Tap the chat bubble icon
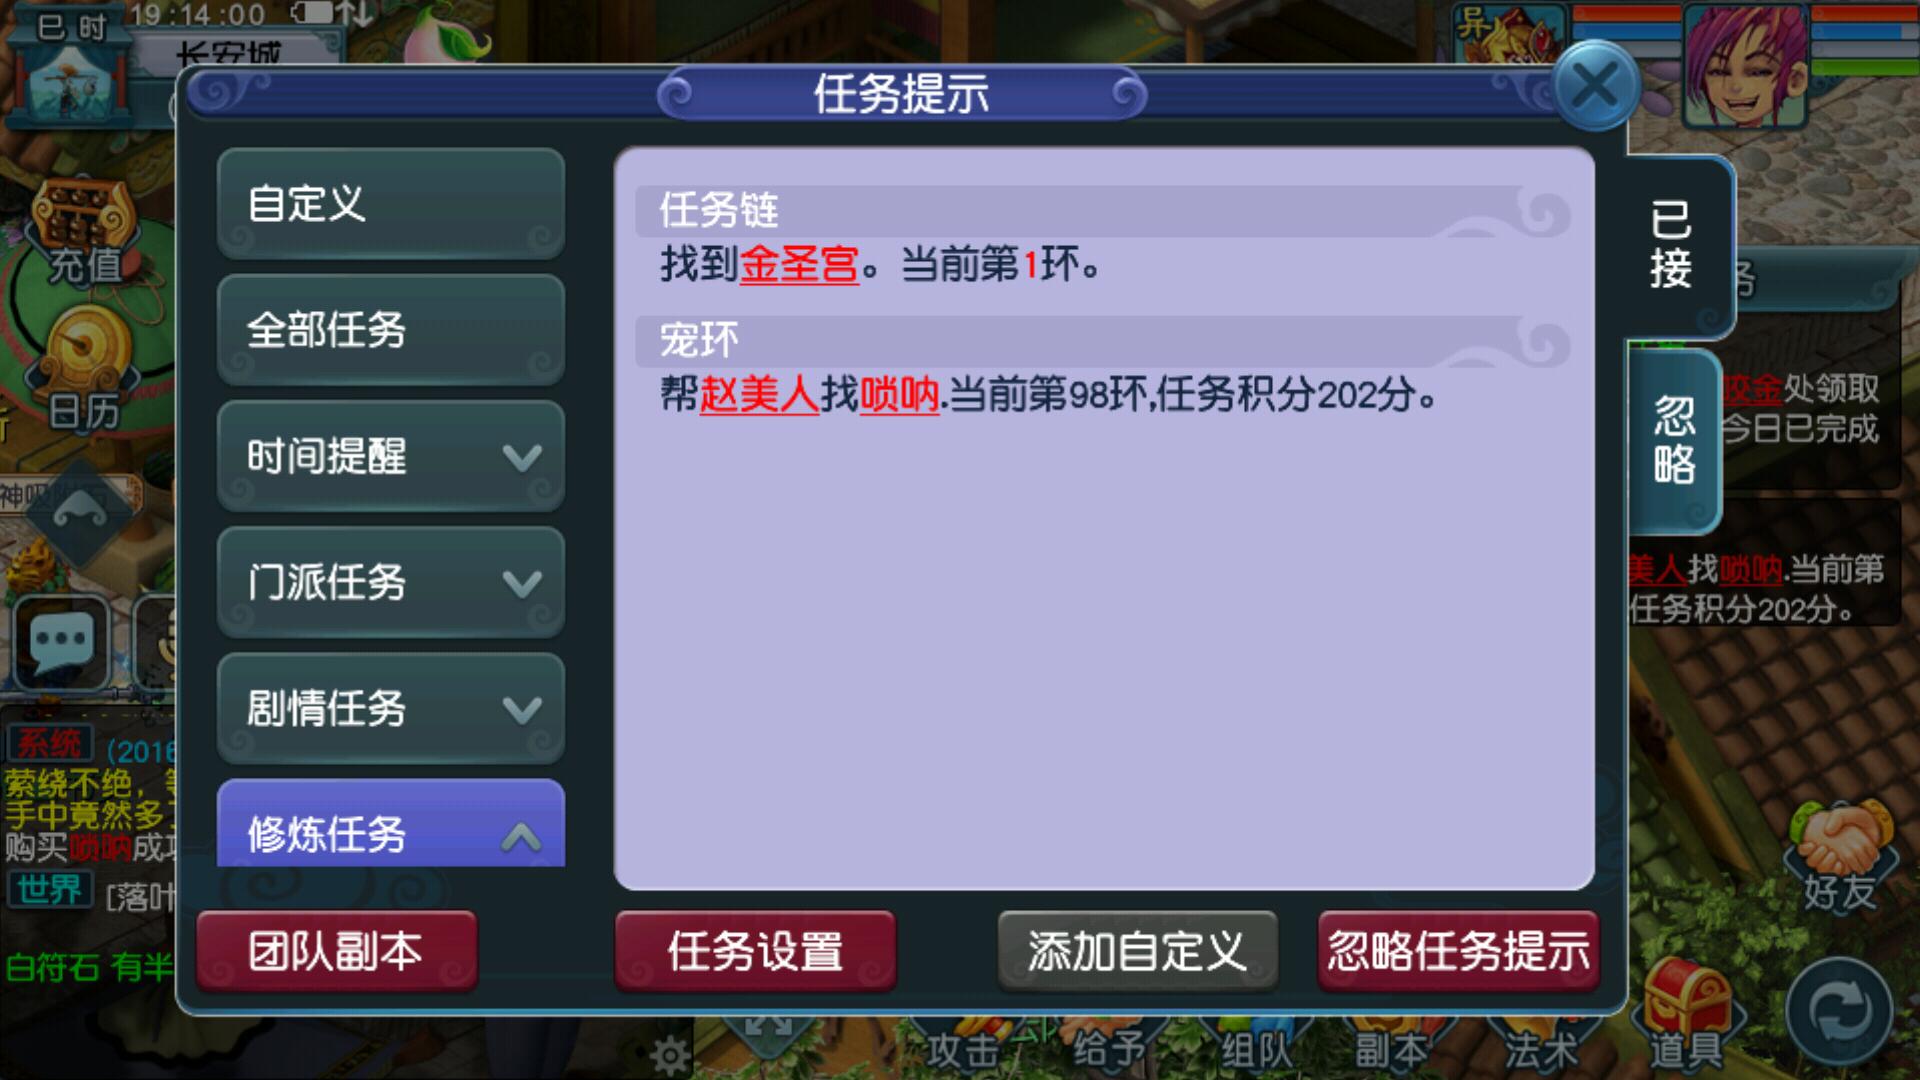The image size is (1920, 1080). pos(62,642)
